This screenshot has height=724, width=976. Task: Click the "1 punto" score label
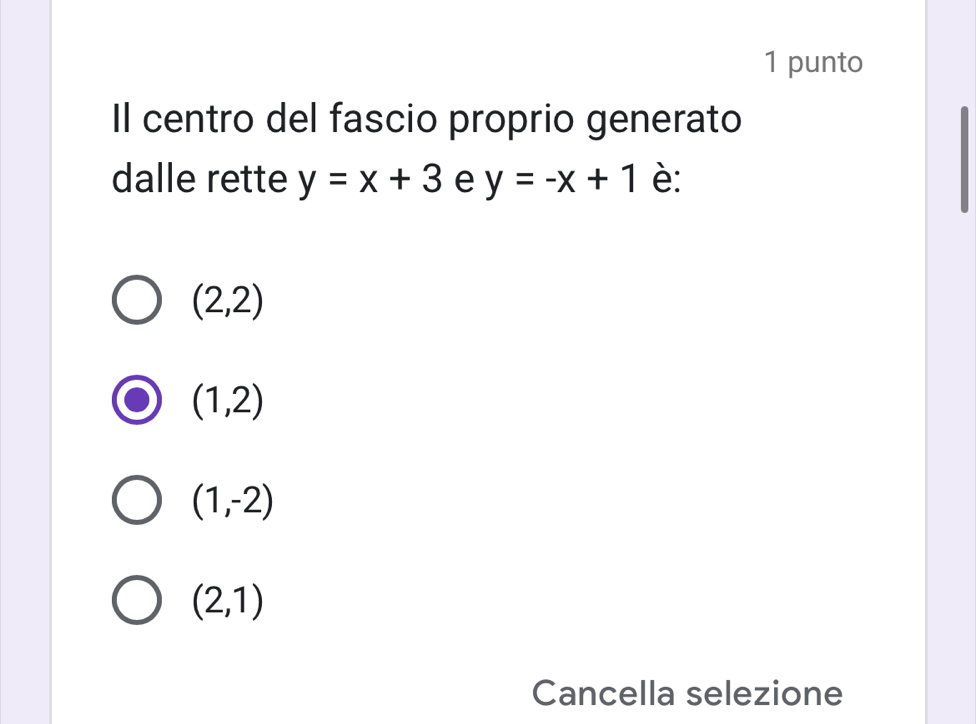pyautogui.click(x=811, y=62)
